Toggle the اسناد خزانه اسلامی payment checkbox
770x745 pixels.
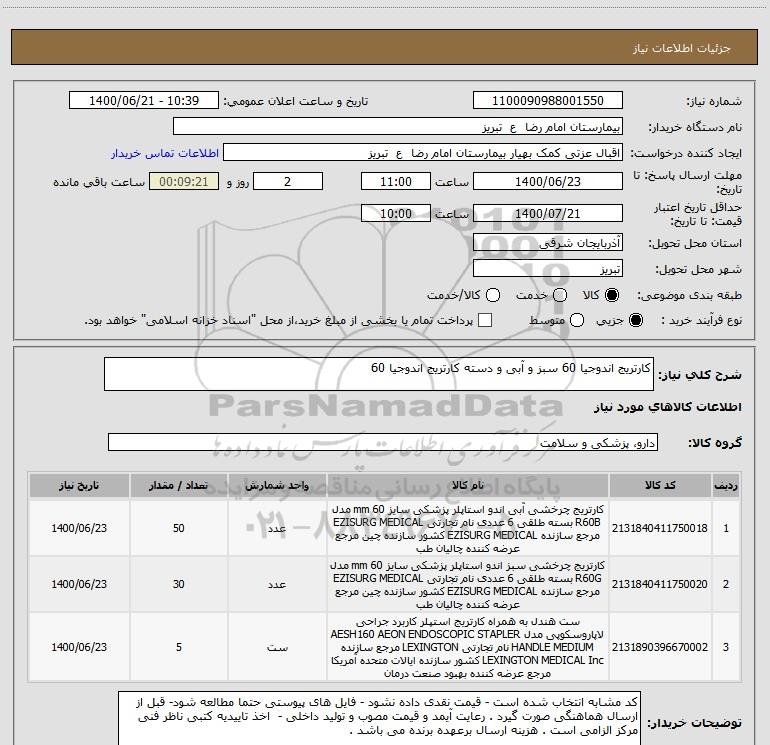pos(485,320)
